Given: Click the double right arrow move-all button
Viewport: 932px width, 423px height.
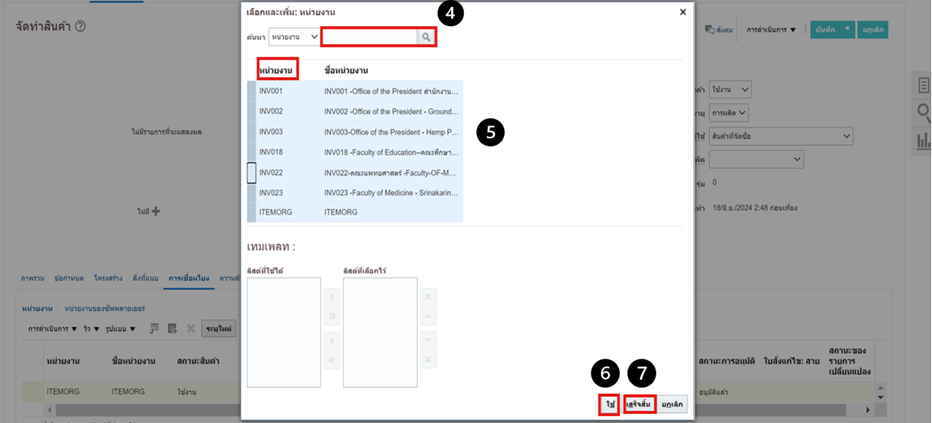Looking at the screenshot, I should click(x=330, y=317).
